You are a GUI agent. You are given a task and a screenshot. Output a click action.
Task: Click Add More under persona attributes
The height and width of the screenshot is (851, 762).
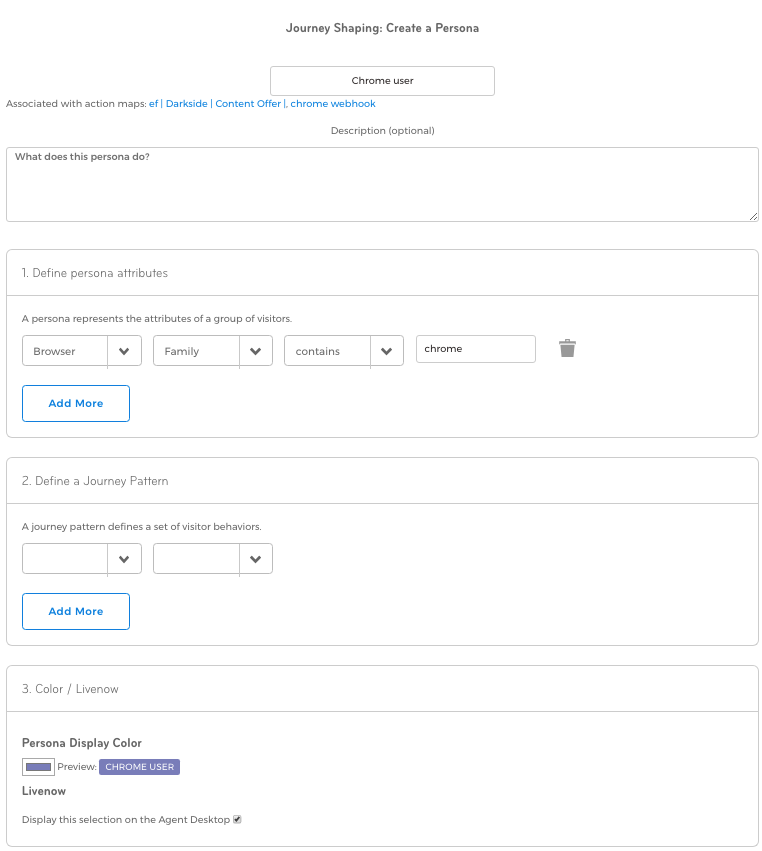[x=76, y=403]
